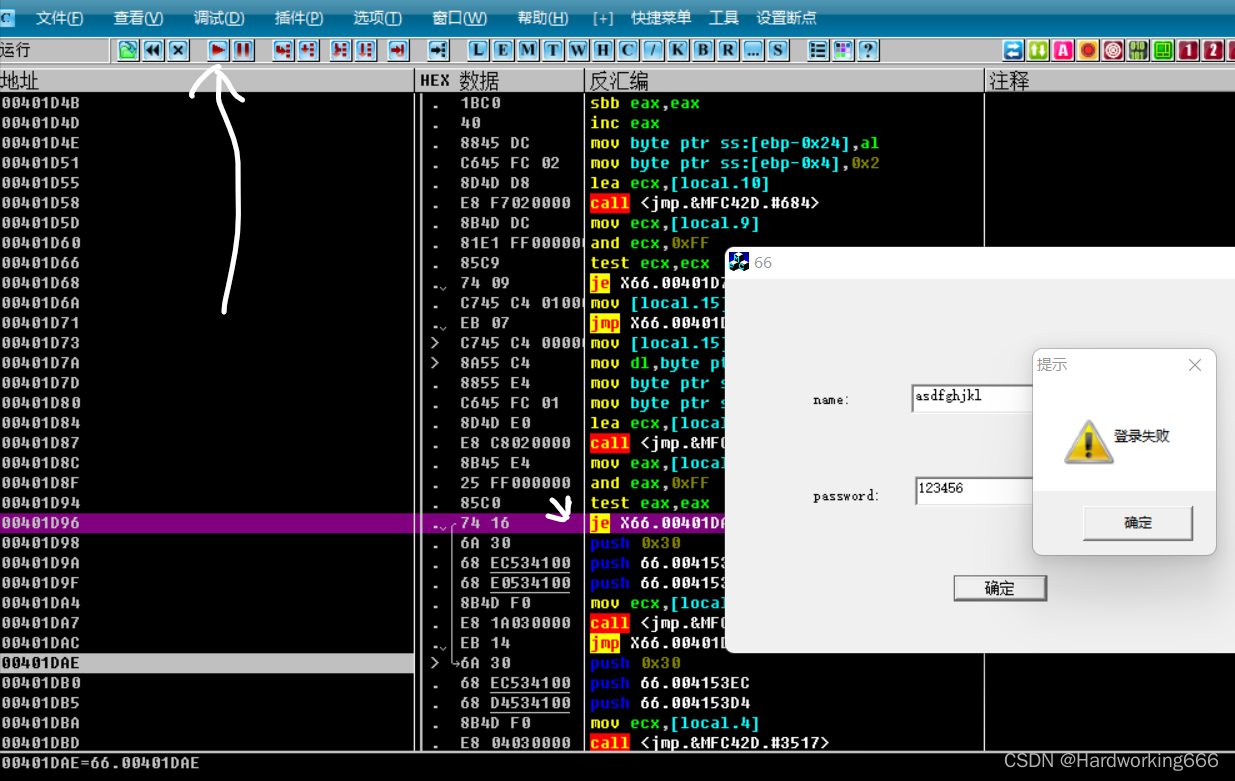This screenshot has height=781, width=1235.
Task: Open the 设置断点 menu
Action: pos(786,18)
